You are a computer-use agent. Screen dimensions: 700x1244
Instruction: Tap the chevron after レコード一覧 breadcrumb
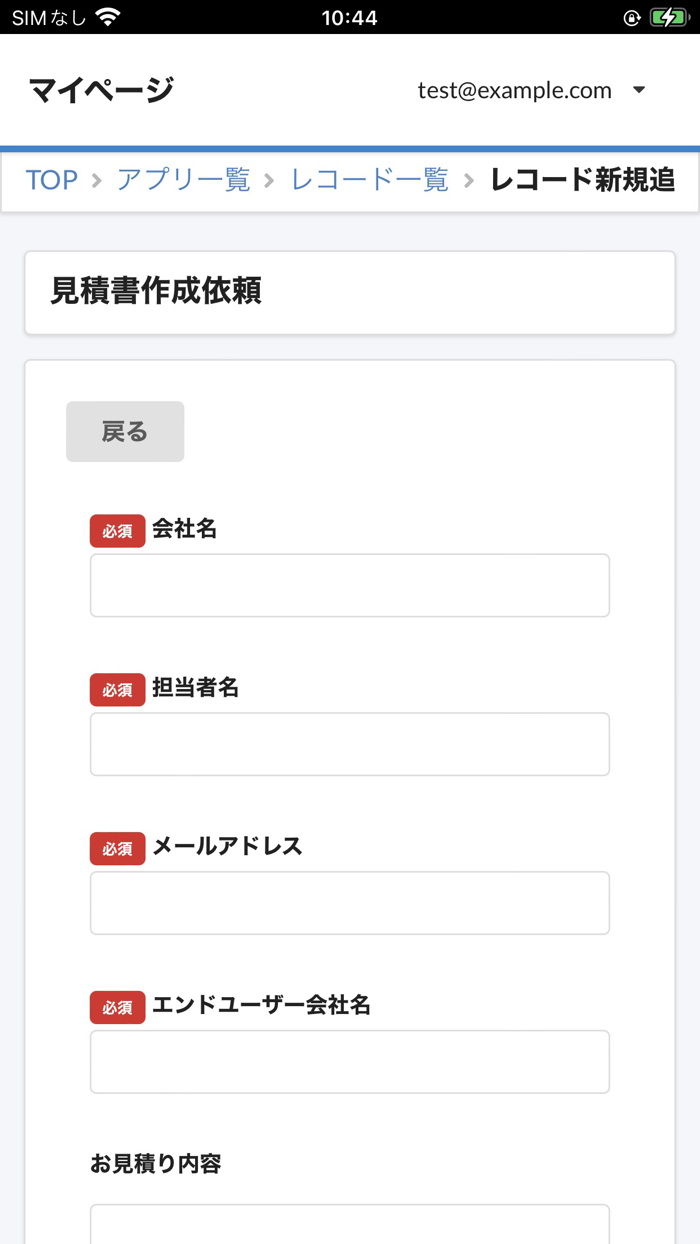click(469, 181)
